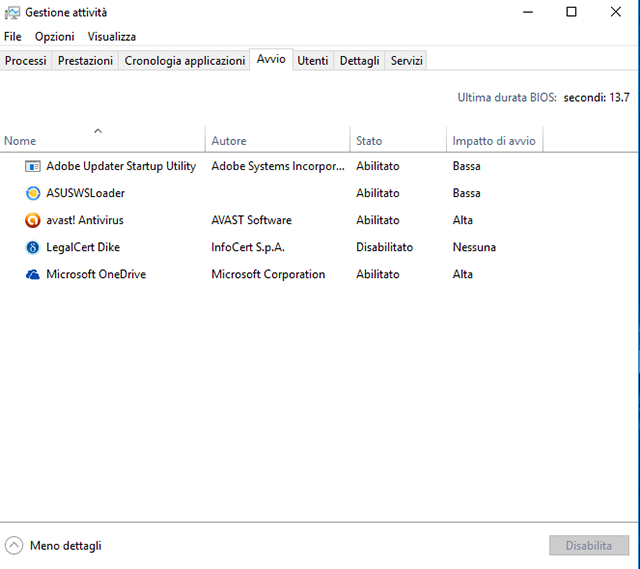Minimize the Gestione attività window
The height and width of the screenshot is (569, 640).
click(x=528, y=12)
